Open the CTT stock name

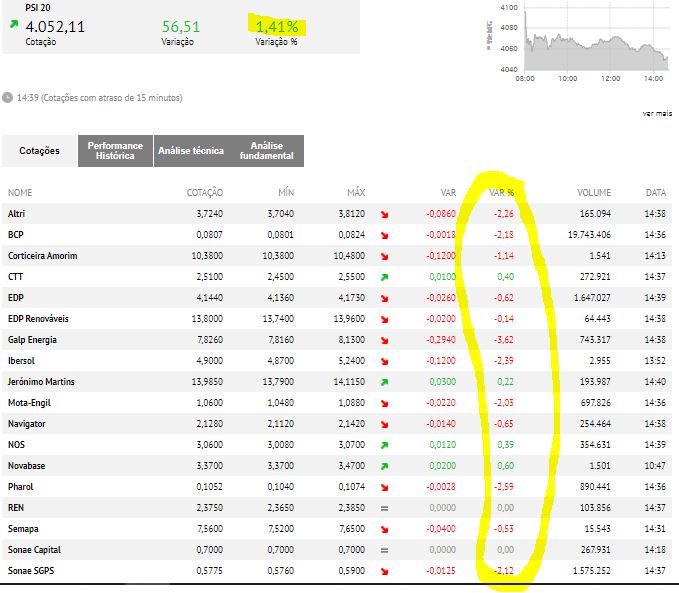pos(15,276)
